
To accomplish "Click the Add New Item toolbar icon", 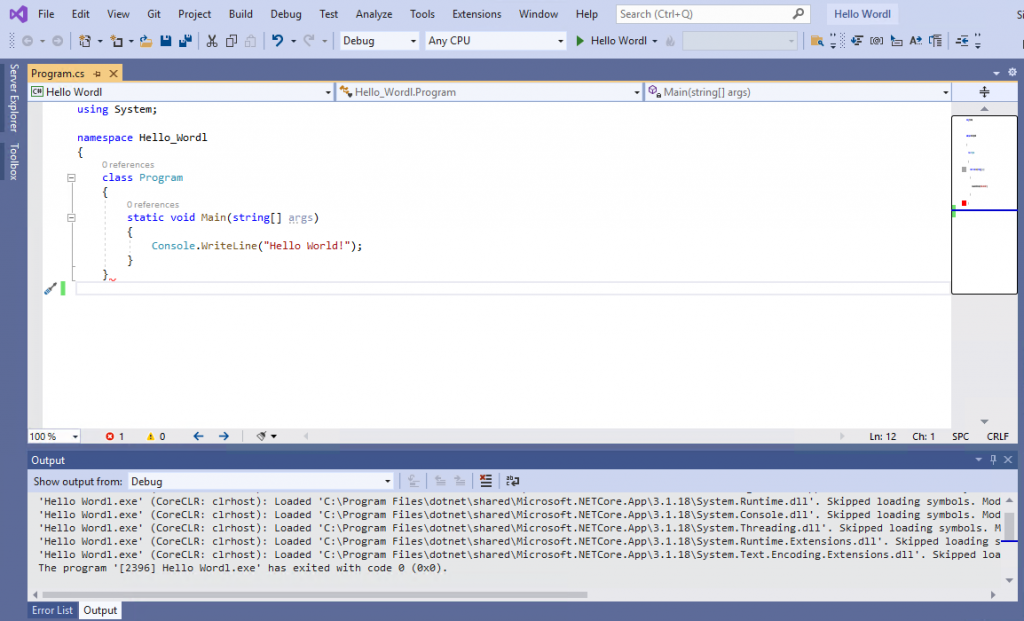I will click(x=116, y=41).
